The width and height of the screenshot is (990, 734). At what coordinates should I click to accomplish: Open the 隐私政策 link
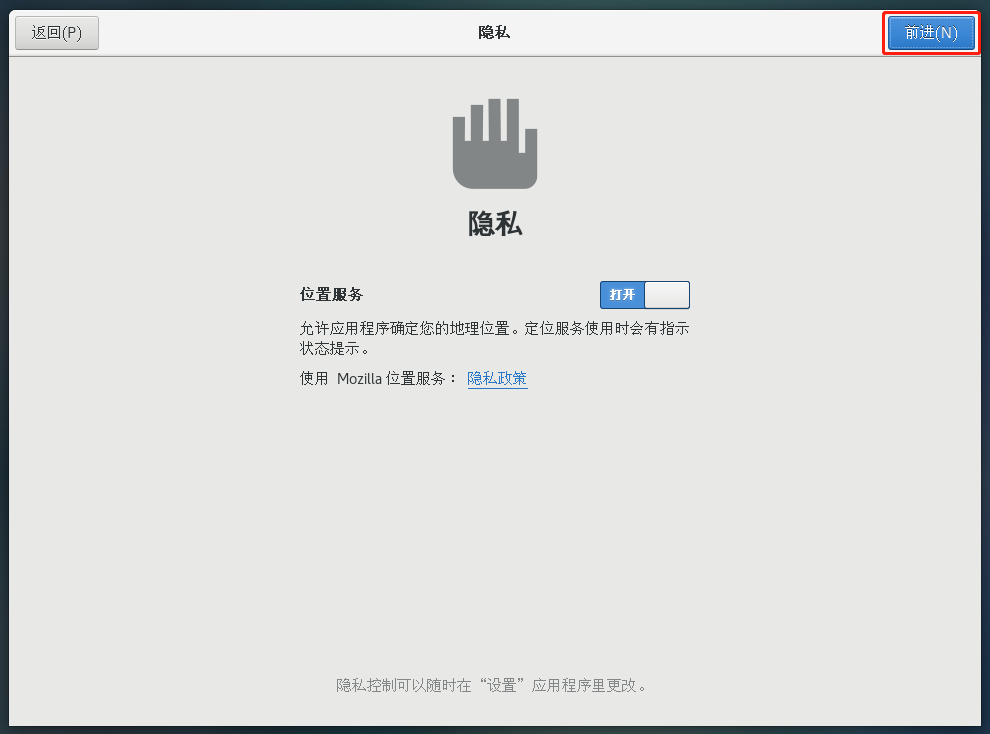coord(497,379)
